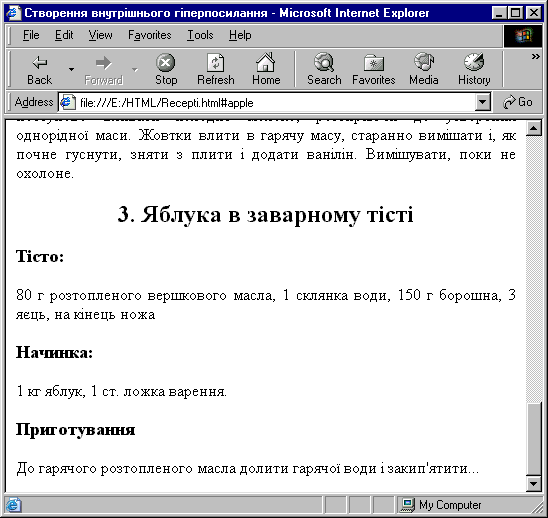Open the Favorites menu in the menu bar
Screen dimensions: 548x518
click(150, 35)
